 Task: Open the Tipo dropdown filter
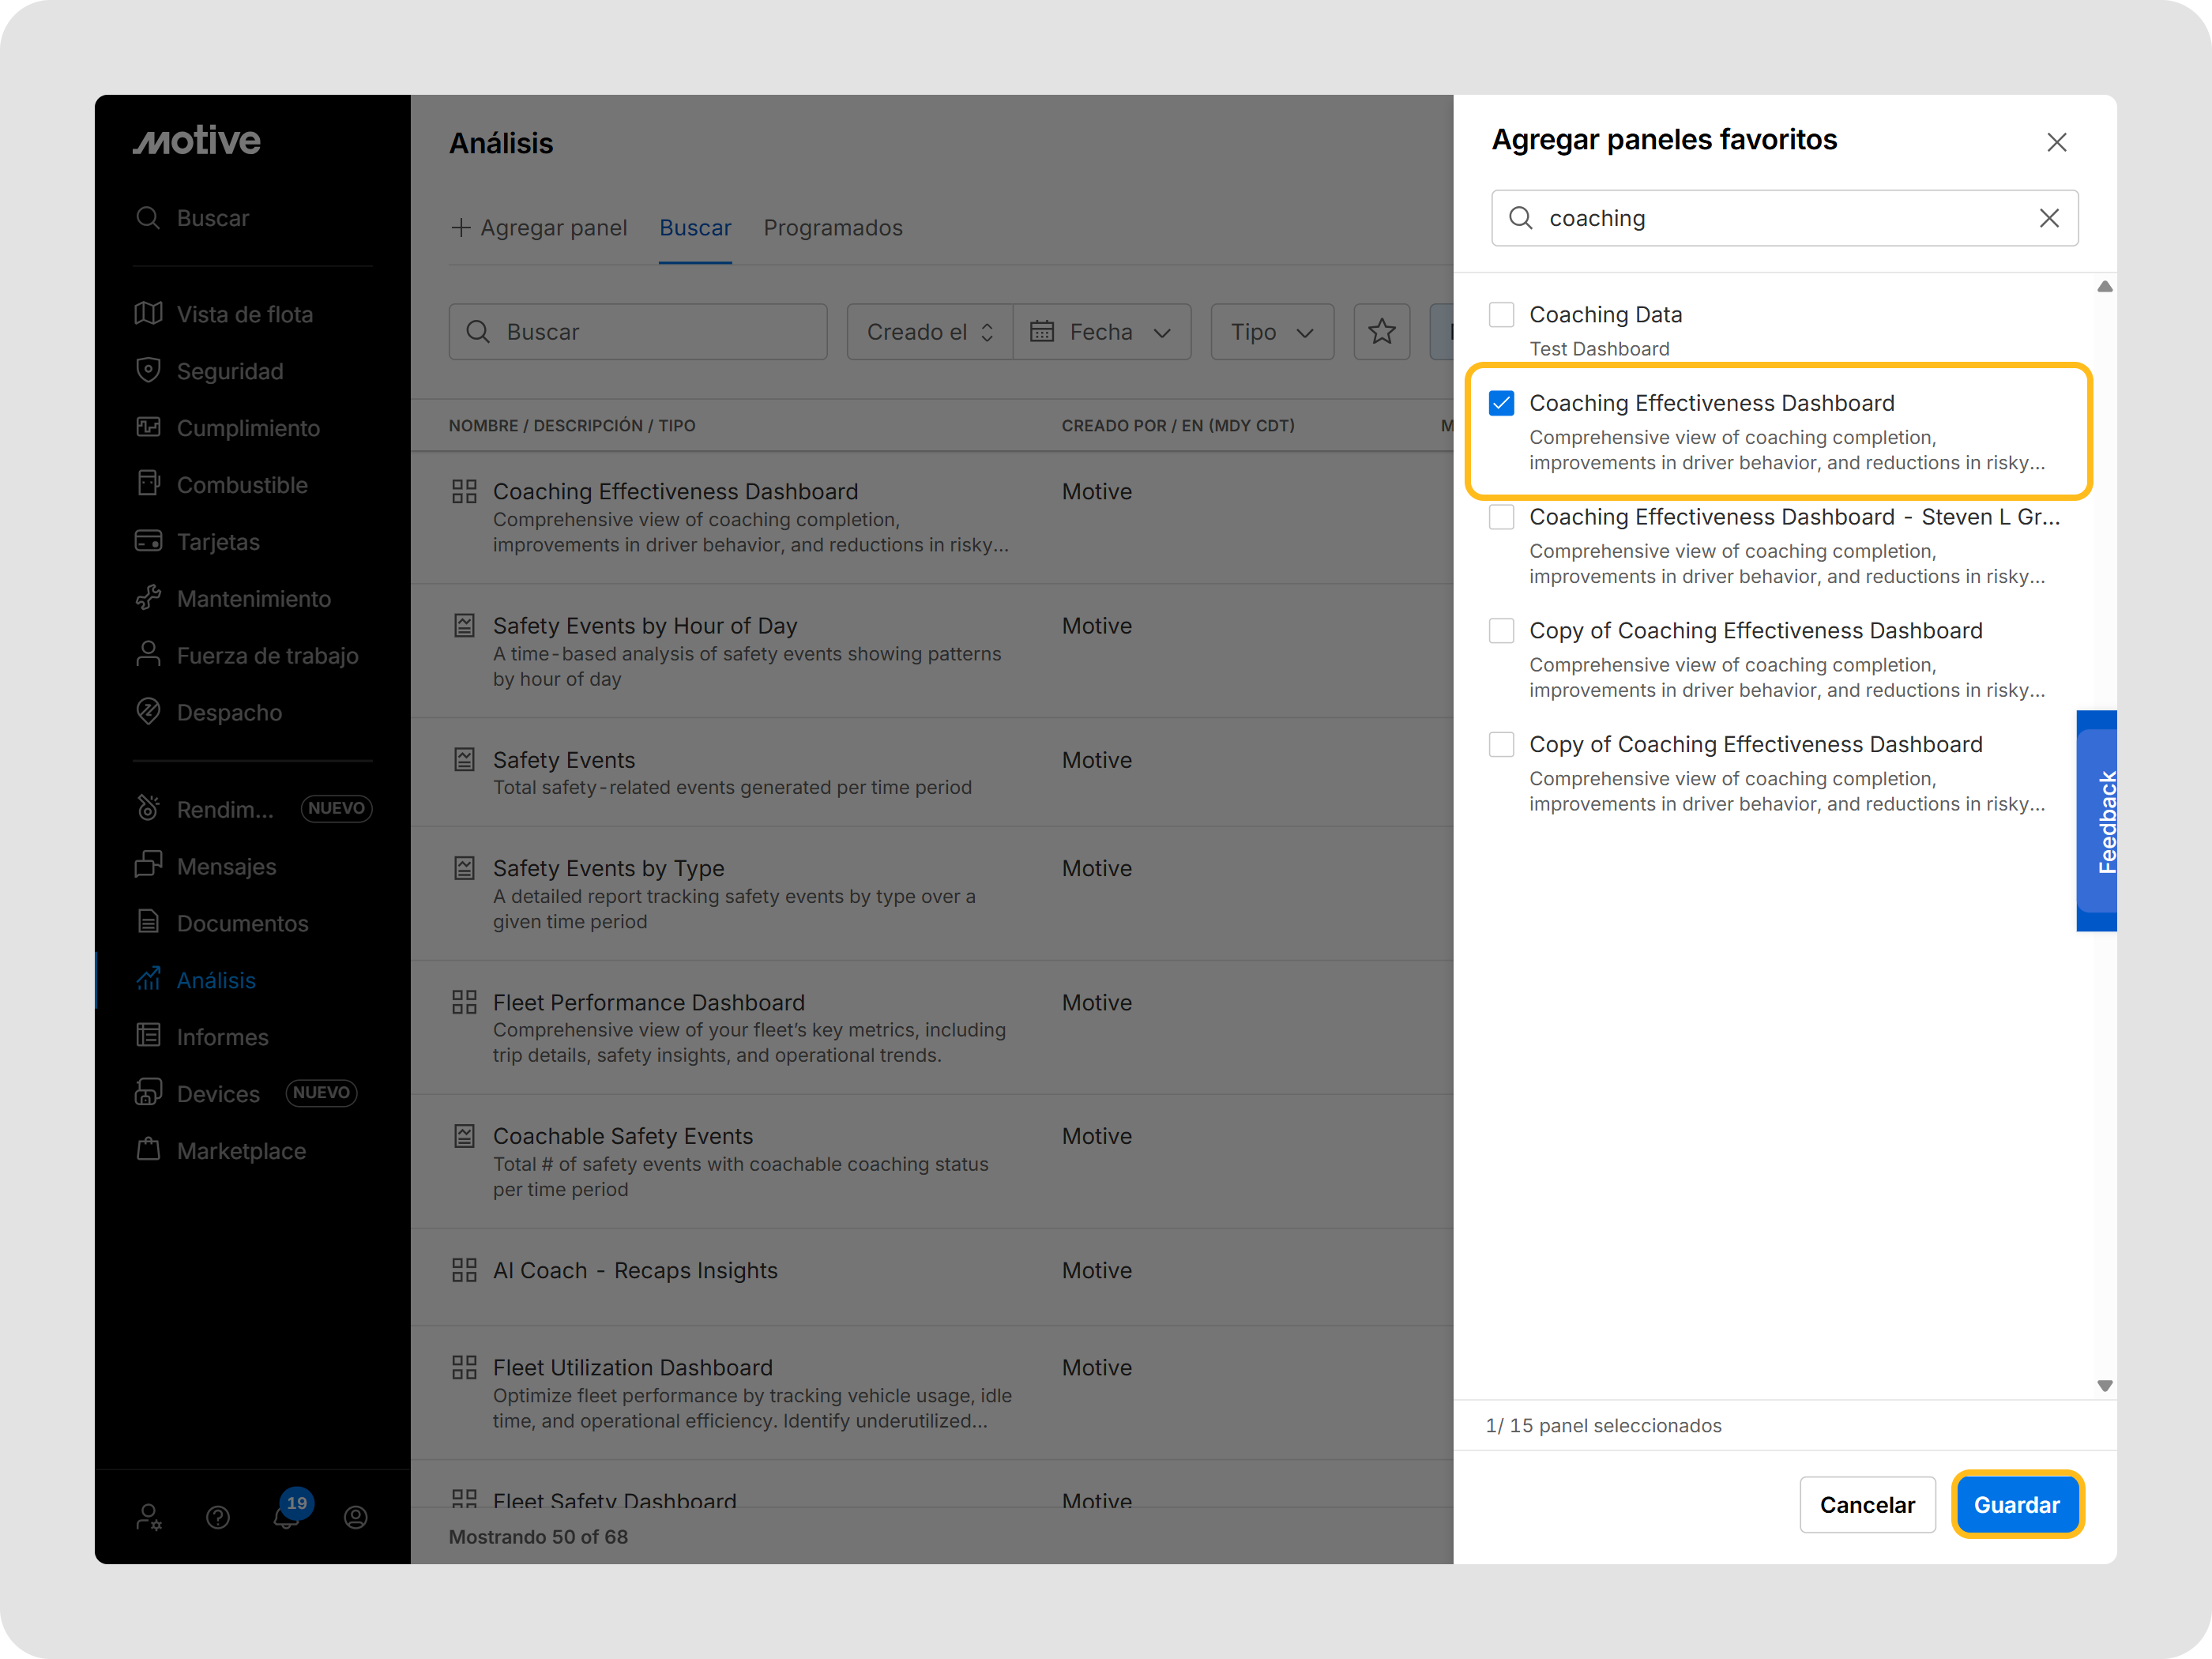click(1271, 332)
